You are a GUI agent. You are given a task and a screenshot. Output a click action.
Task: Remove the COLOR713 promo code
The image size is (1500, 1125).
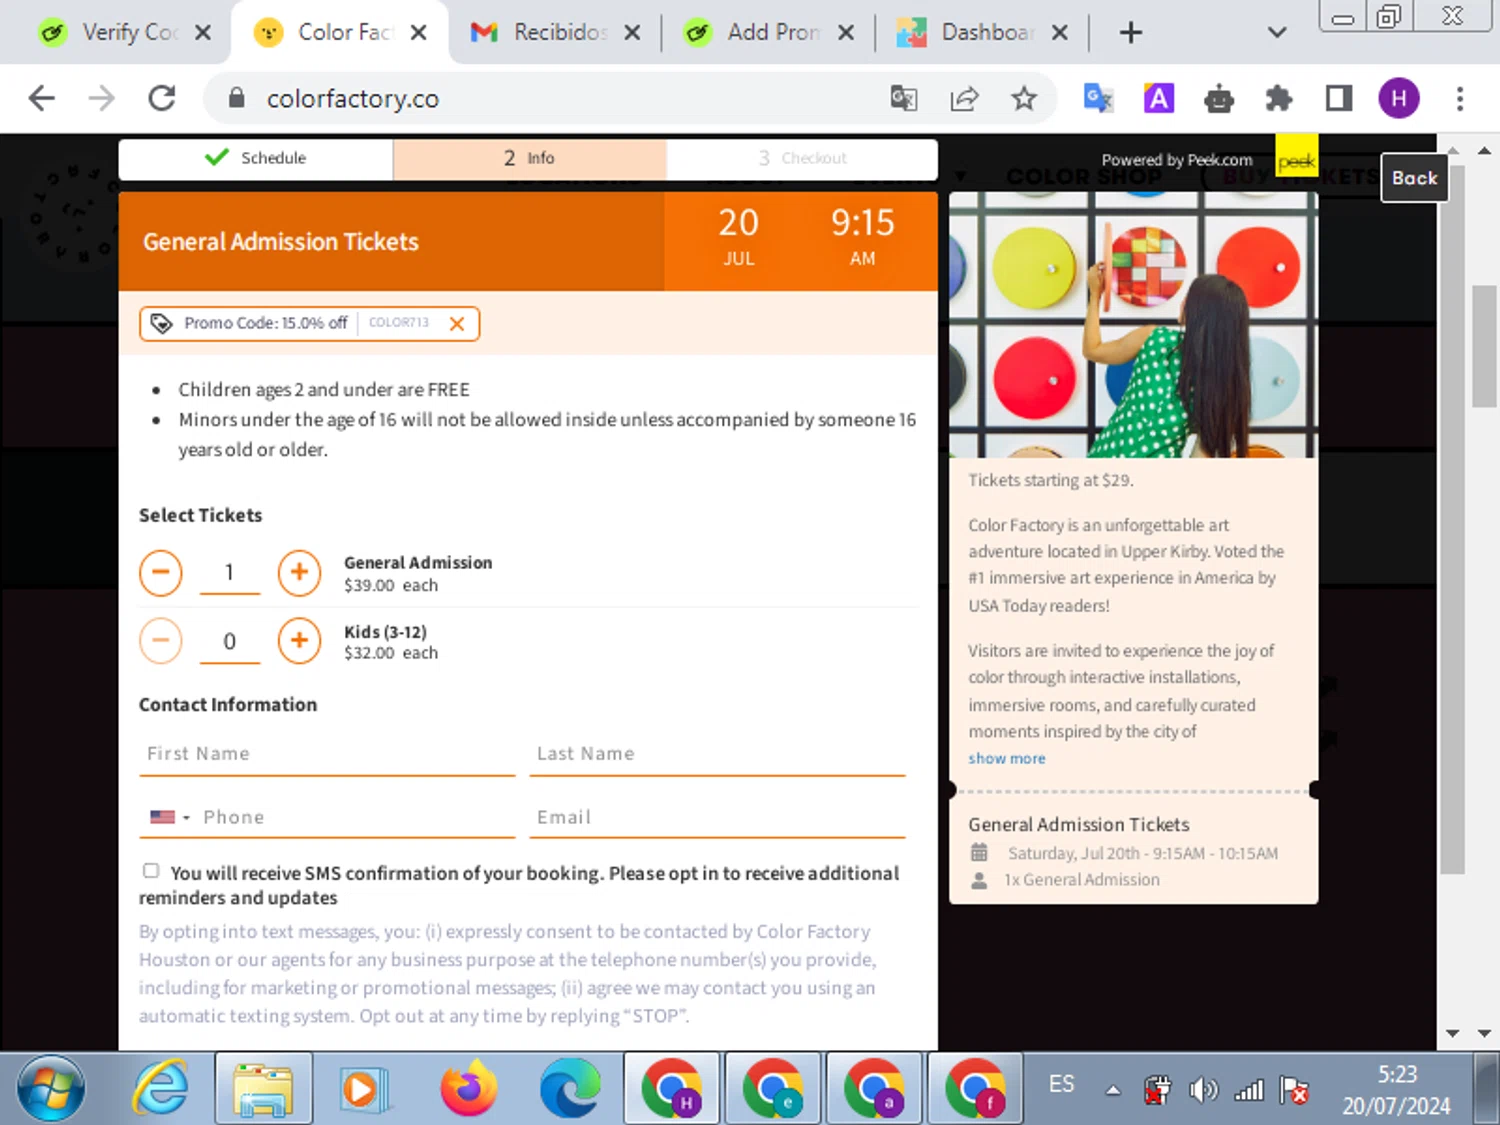pos(457,323)
